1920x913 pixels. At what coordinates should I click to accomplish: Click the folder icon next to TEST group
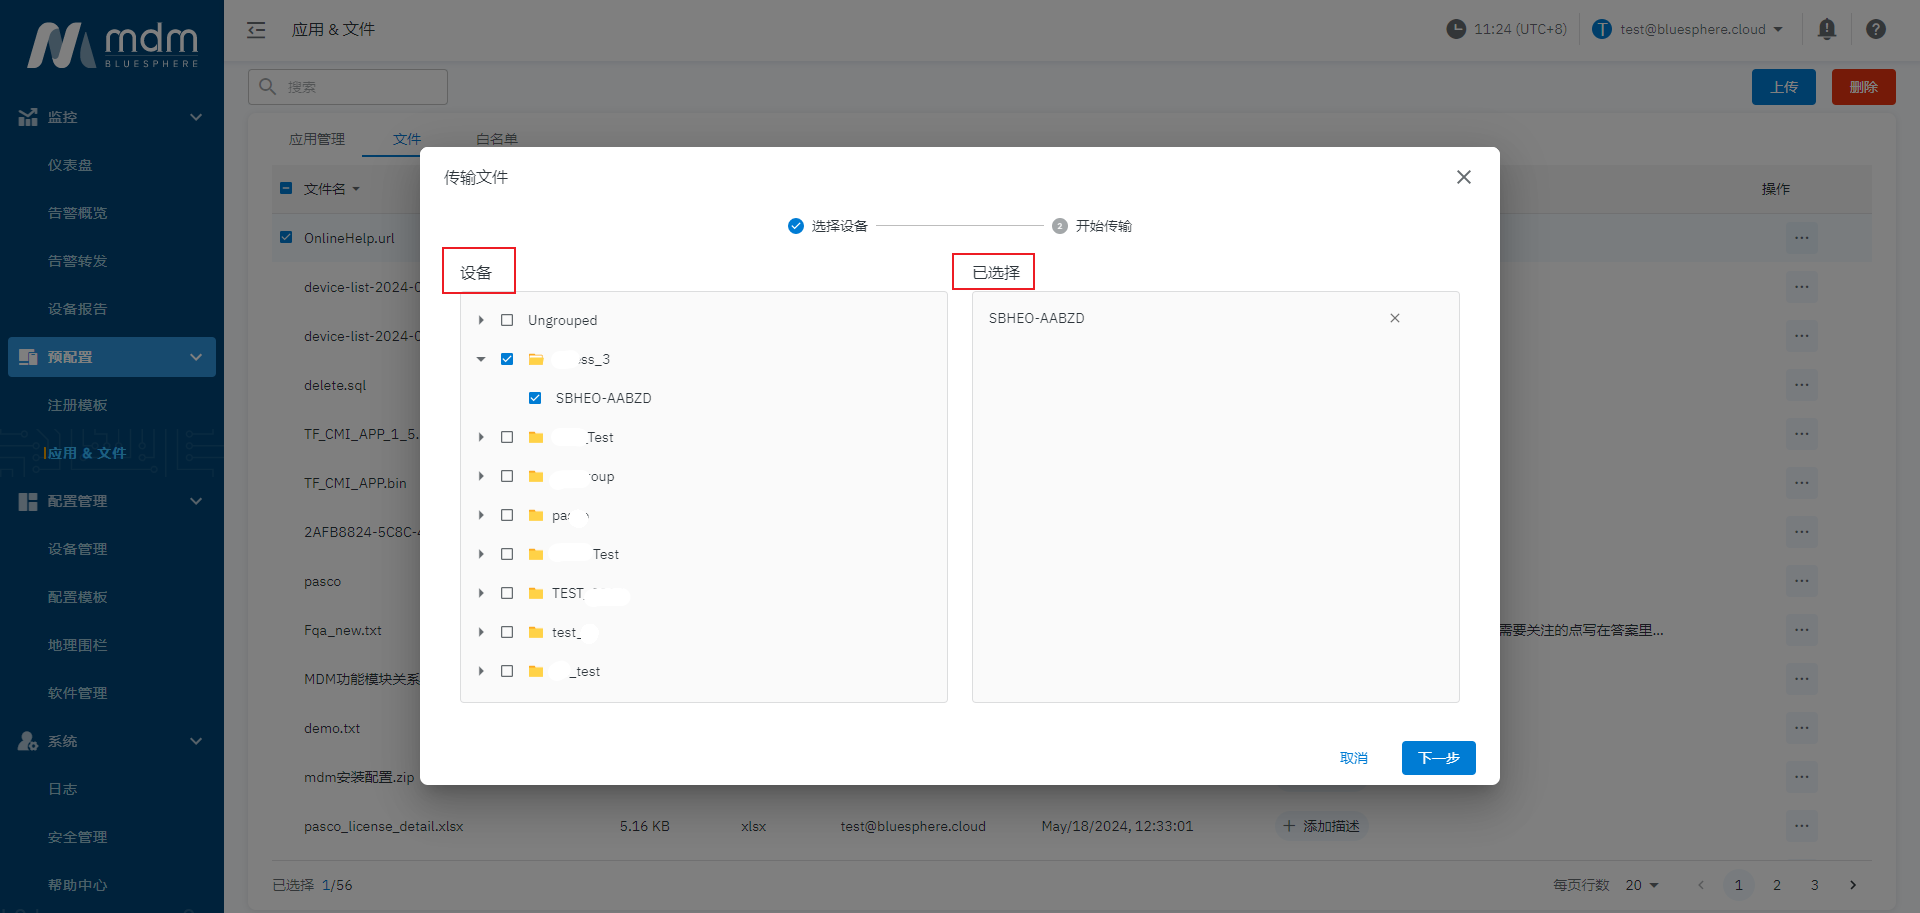(x=536, y=593)
